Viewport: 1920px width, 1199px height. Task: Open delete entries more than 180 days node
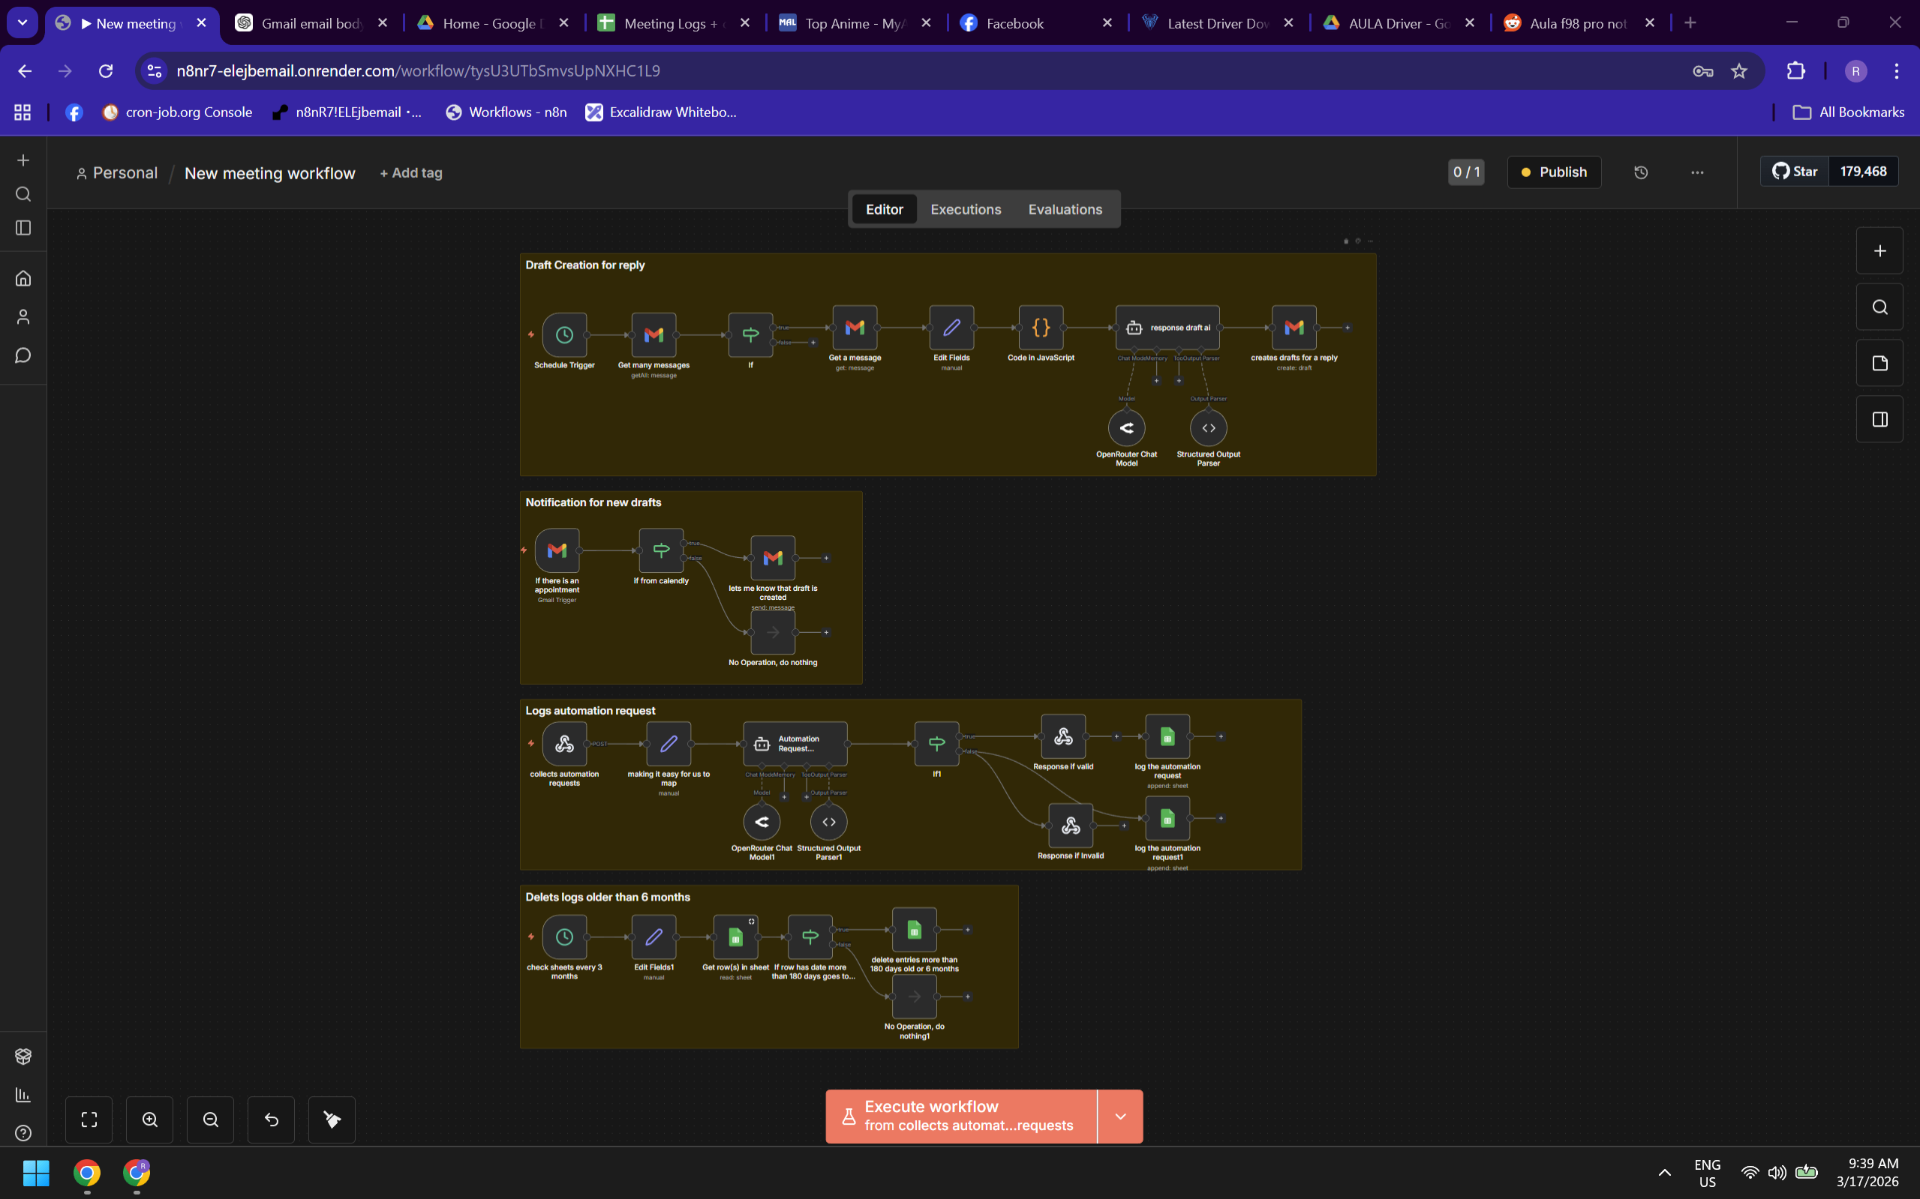[x=914, y=930]
